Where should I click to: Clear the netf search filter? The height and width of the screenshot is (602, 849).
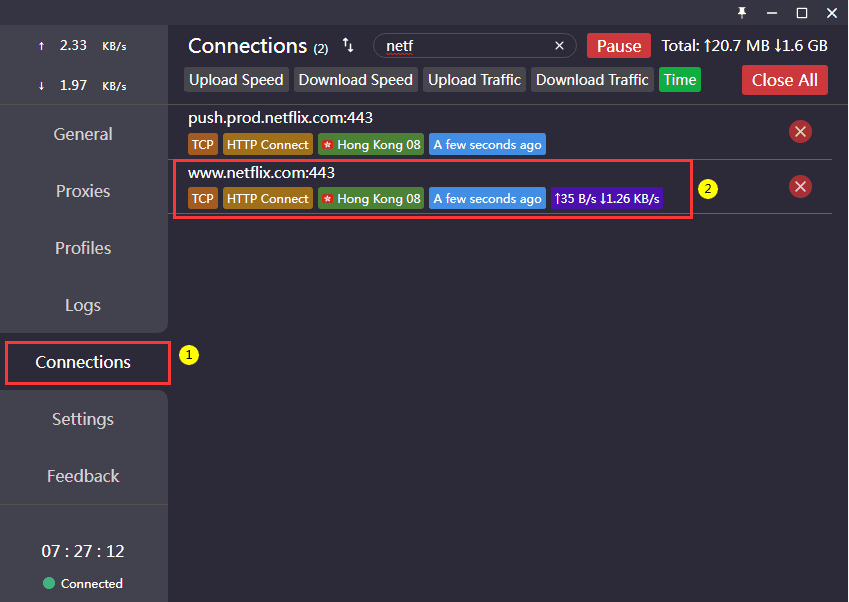pos(559,46)
